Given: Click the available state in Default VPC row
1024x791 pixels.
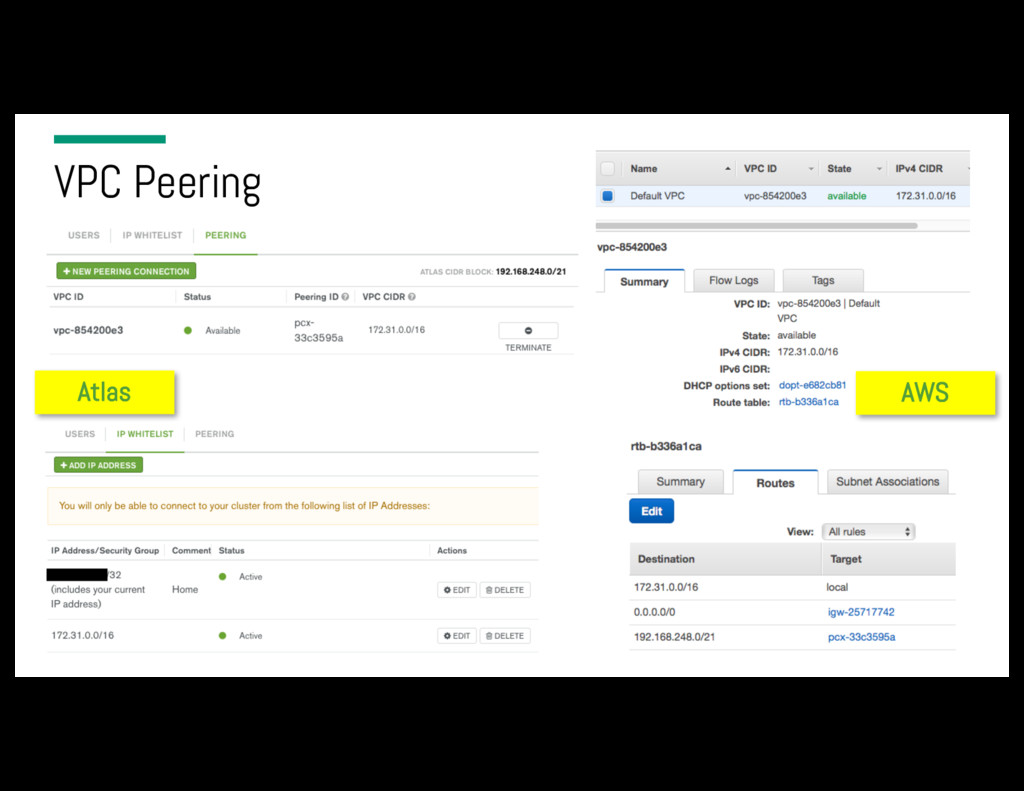Looking at the screenshot, I should tap(846, 196).
